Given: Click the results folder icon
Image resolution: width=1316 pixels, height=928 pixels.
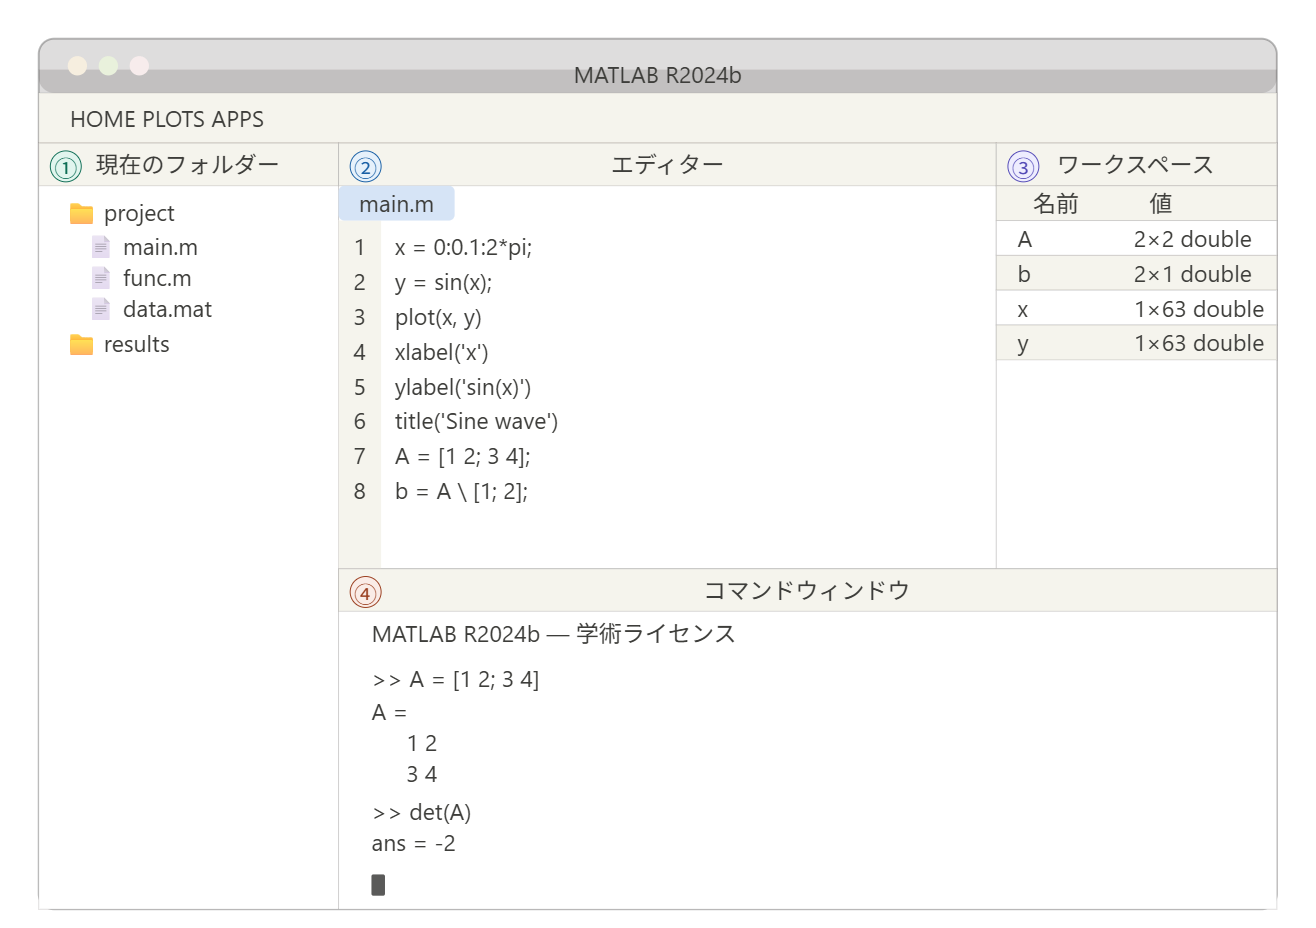Looking at the screenshot, I should (x=81, y=345).
